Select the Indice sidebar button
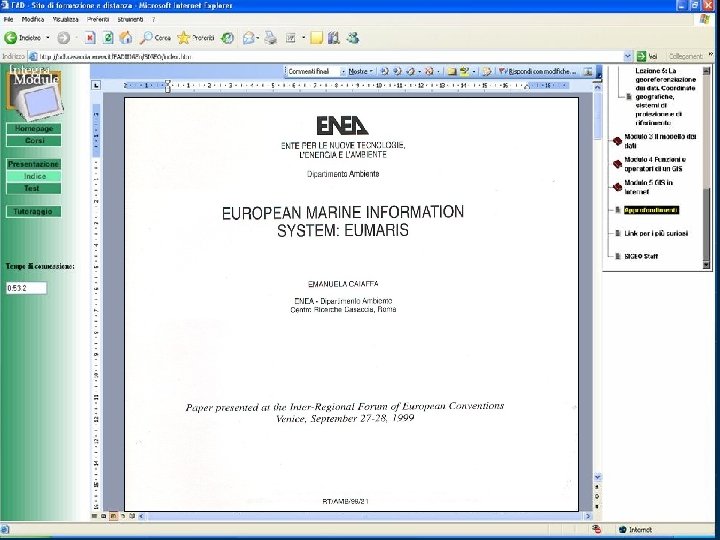Screen dimensions: 720x540 click(x=34, y=176)
